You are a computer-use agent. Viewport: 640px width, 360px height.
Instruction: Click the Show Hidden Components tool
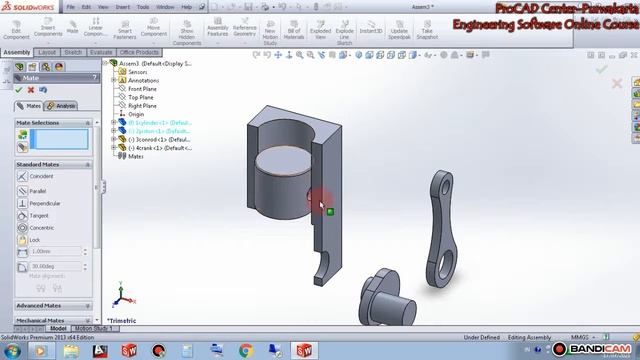[x=187, y=33]
